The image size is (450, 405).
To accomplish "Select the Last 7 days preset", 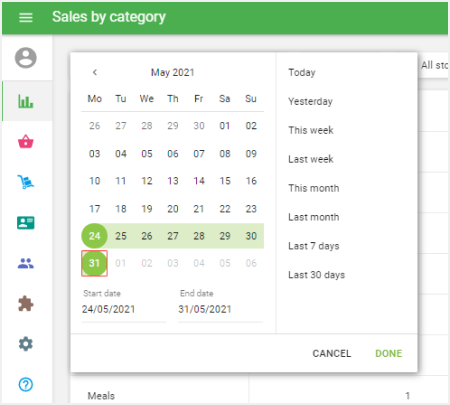I will pyautogui.click(x=314, y=246).
